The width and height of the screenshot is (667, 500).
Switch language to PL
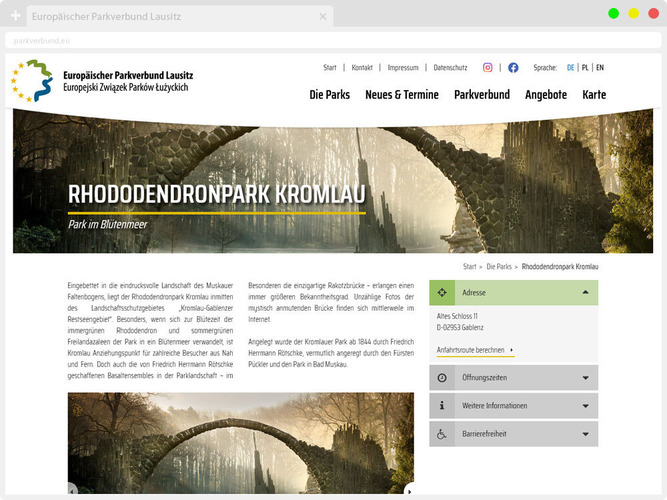click(x=585, y=68)
